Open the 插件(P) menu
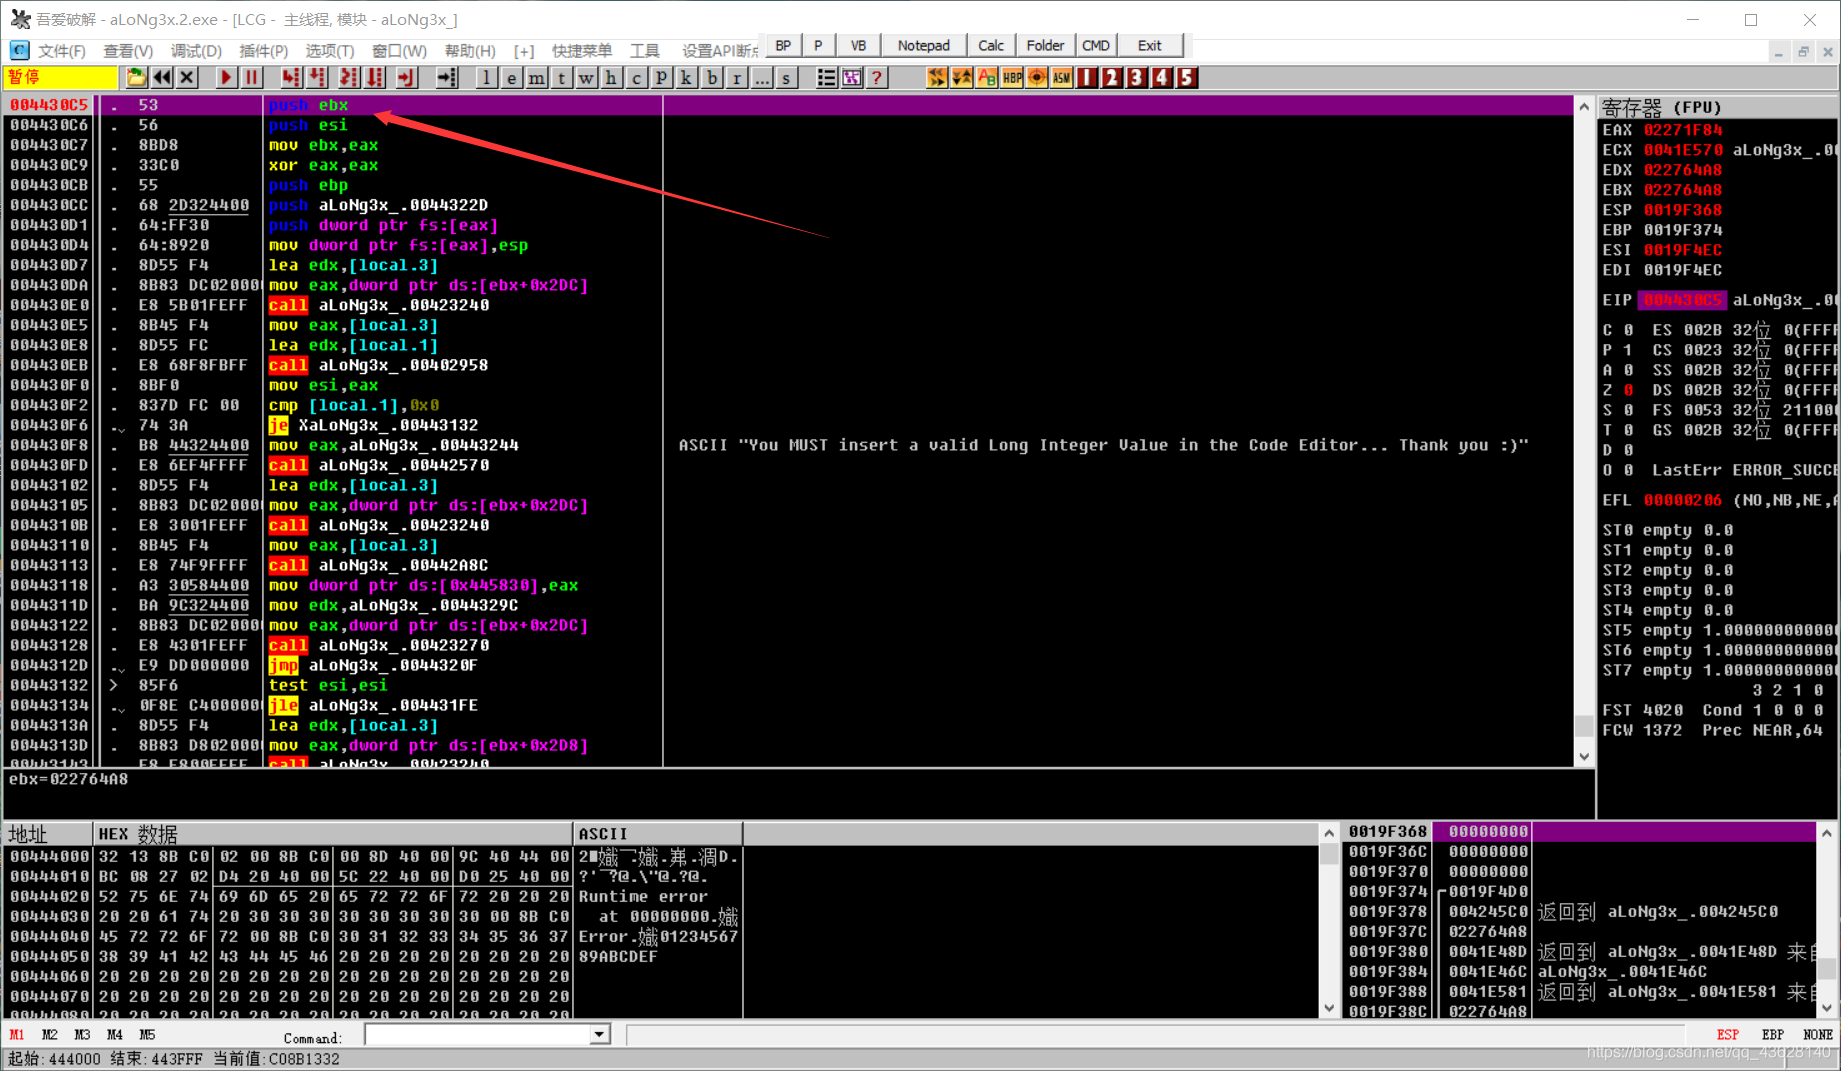 264,50
